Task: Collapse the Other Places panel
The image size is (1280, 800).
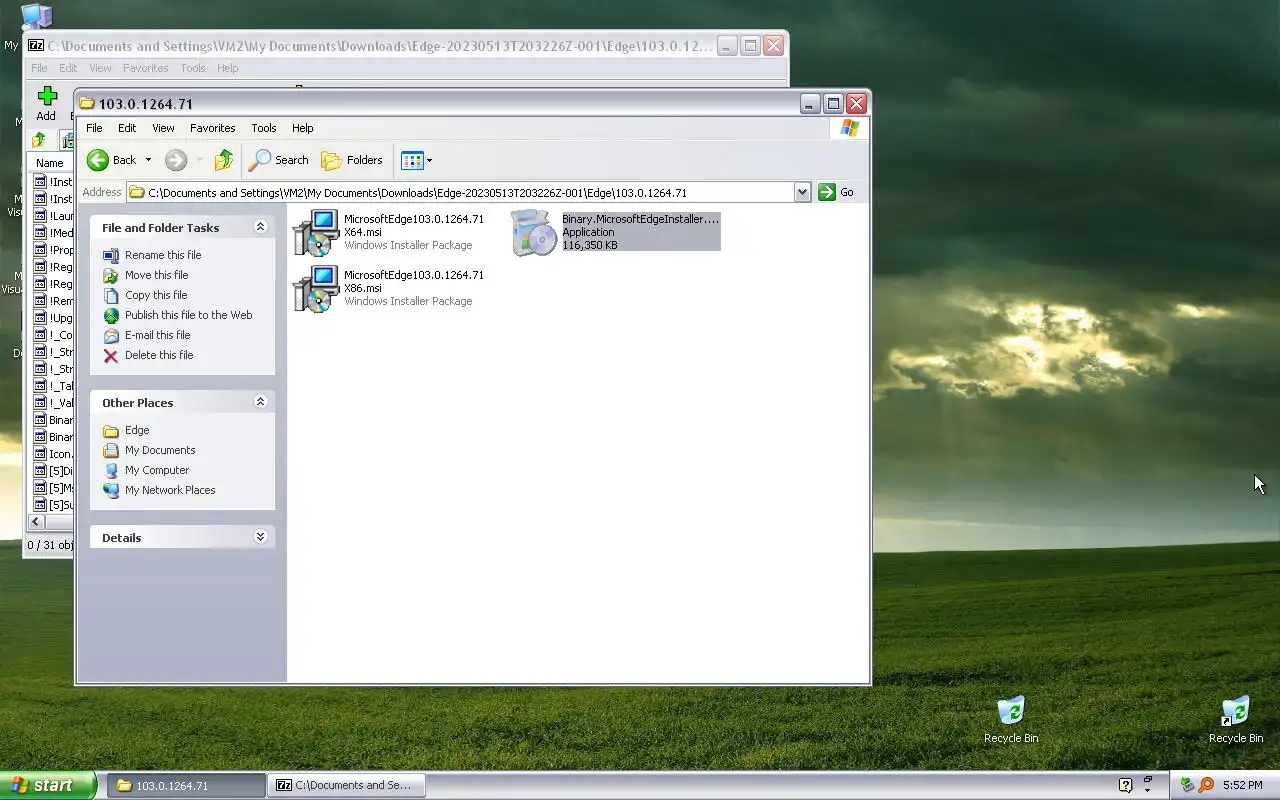Action: pyautogui.click(x=260, y=402)
